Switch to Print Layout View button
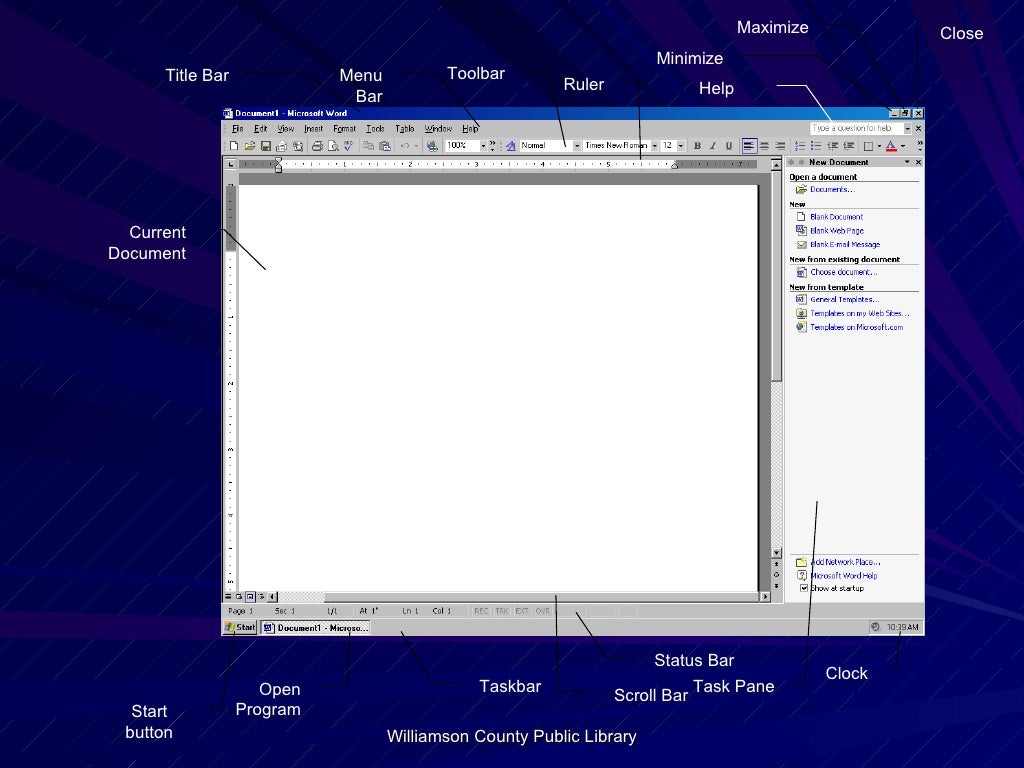This screenshot has width=1024, height=768. 250,596
